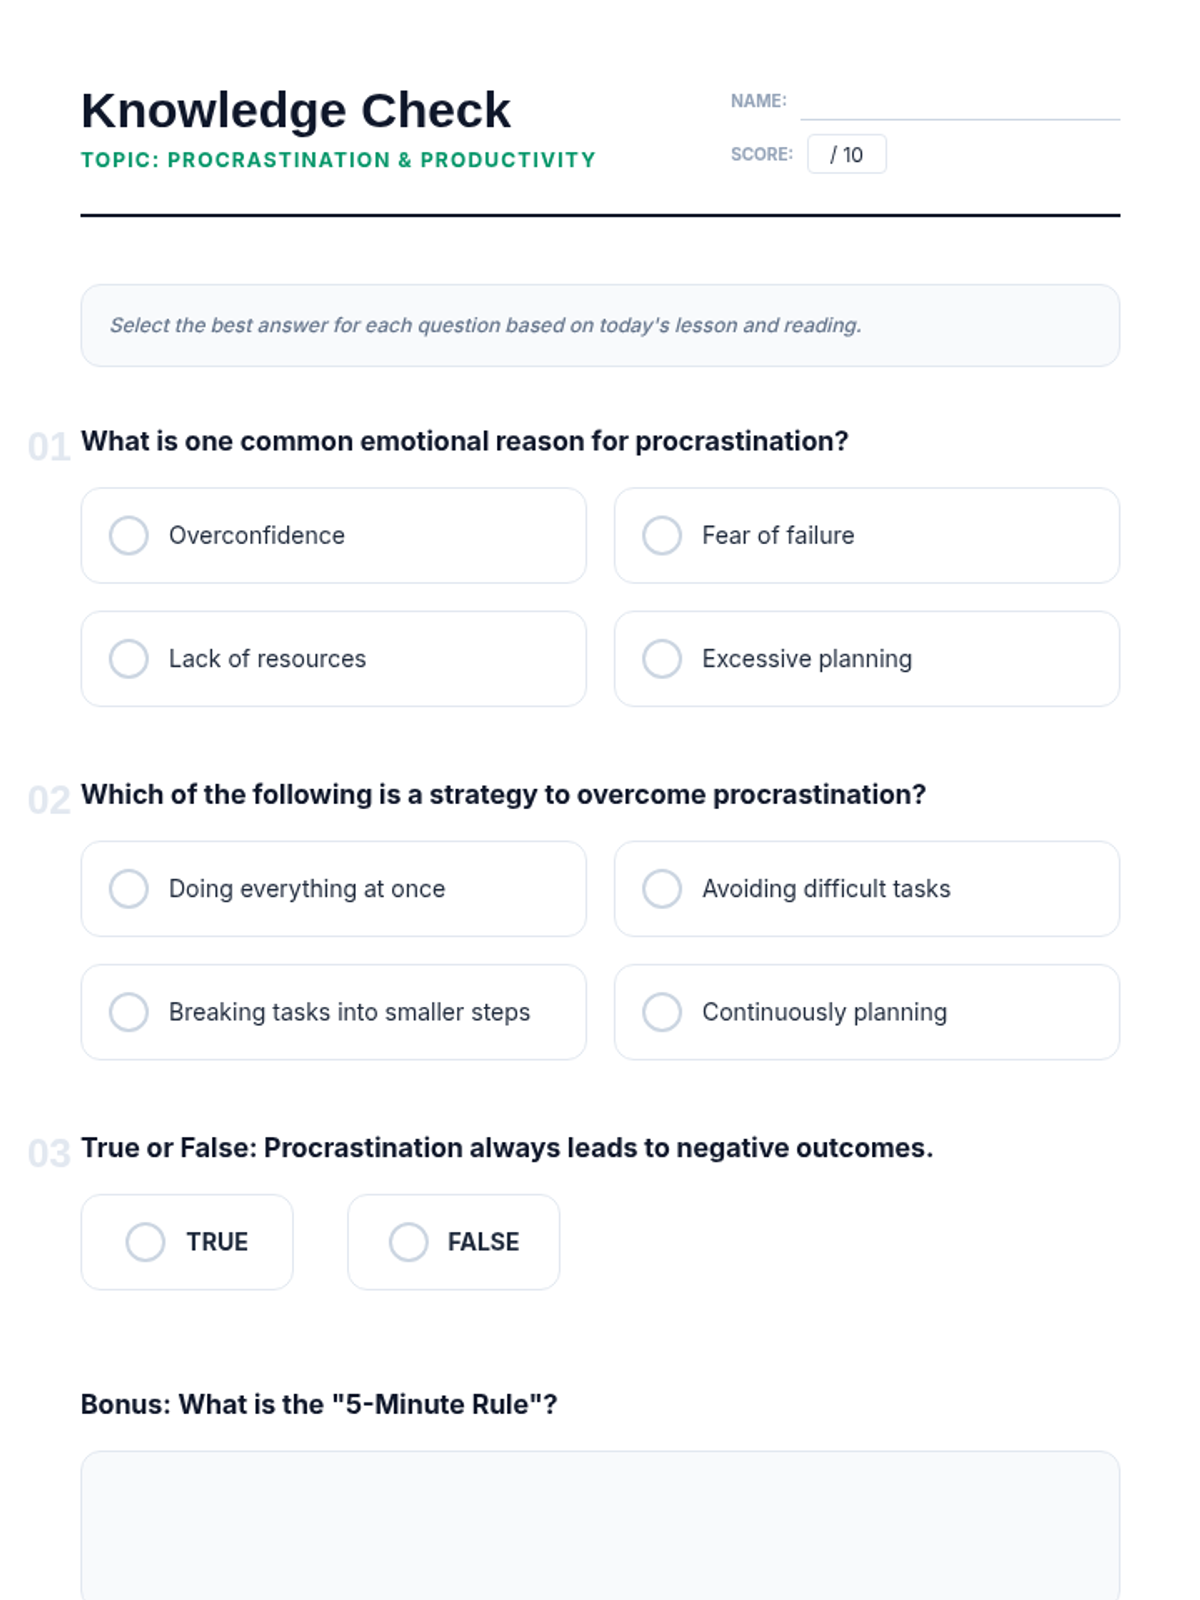Click question 02 text about strategy
The image size is (1200, 1600).
point(503,794)
